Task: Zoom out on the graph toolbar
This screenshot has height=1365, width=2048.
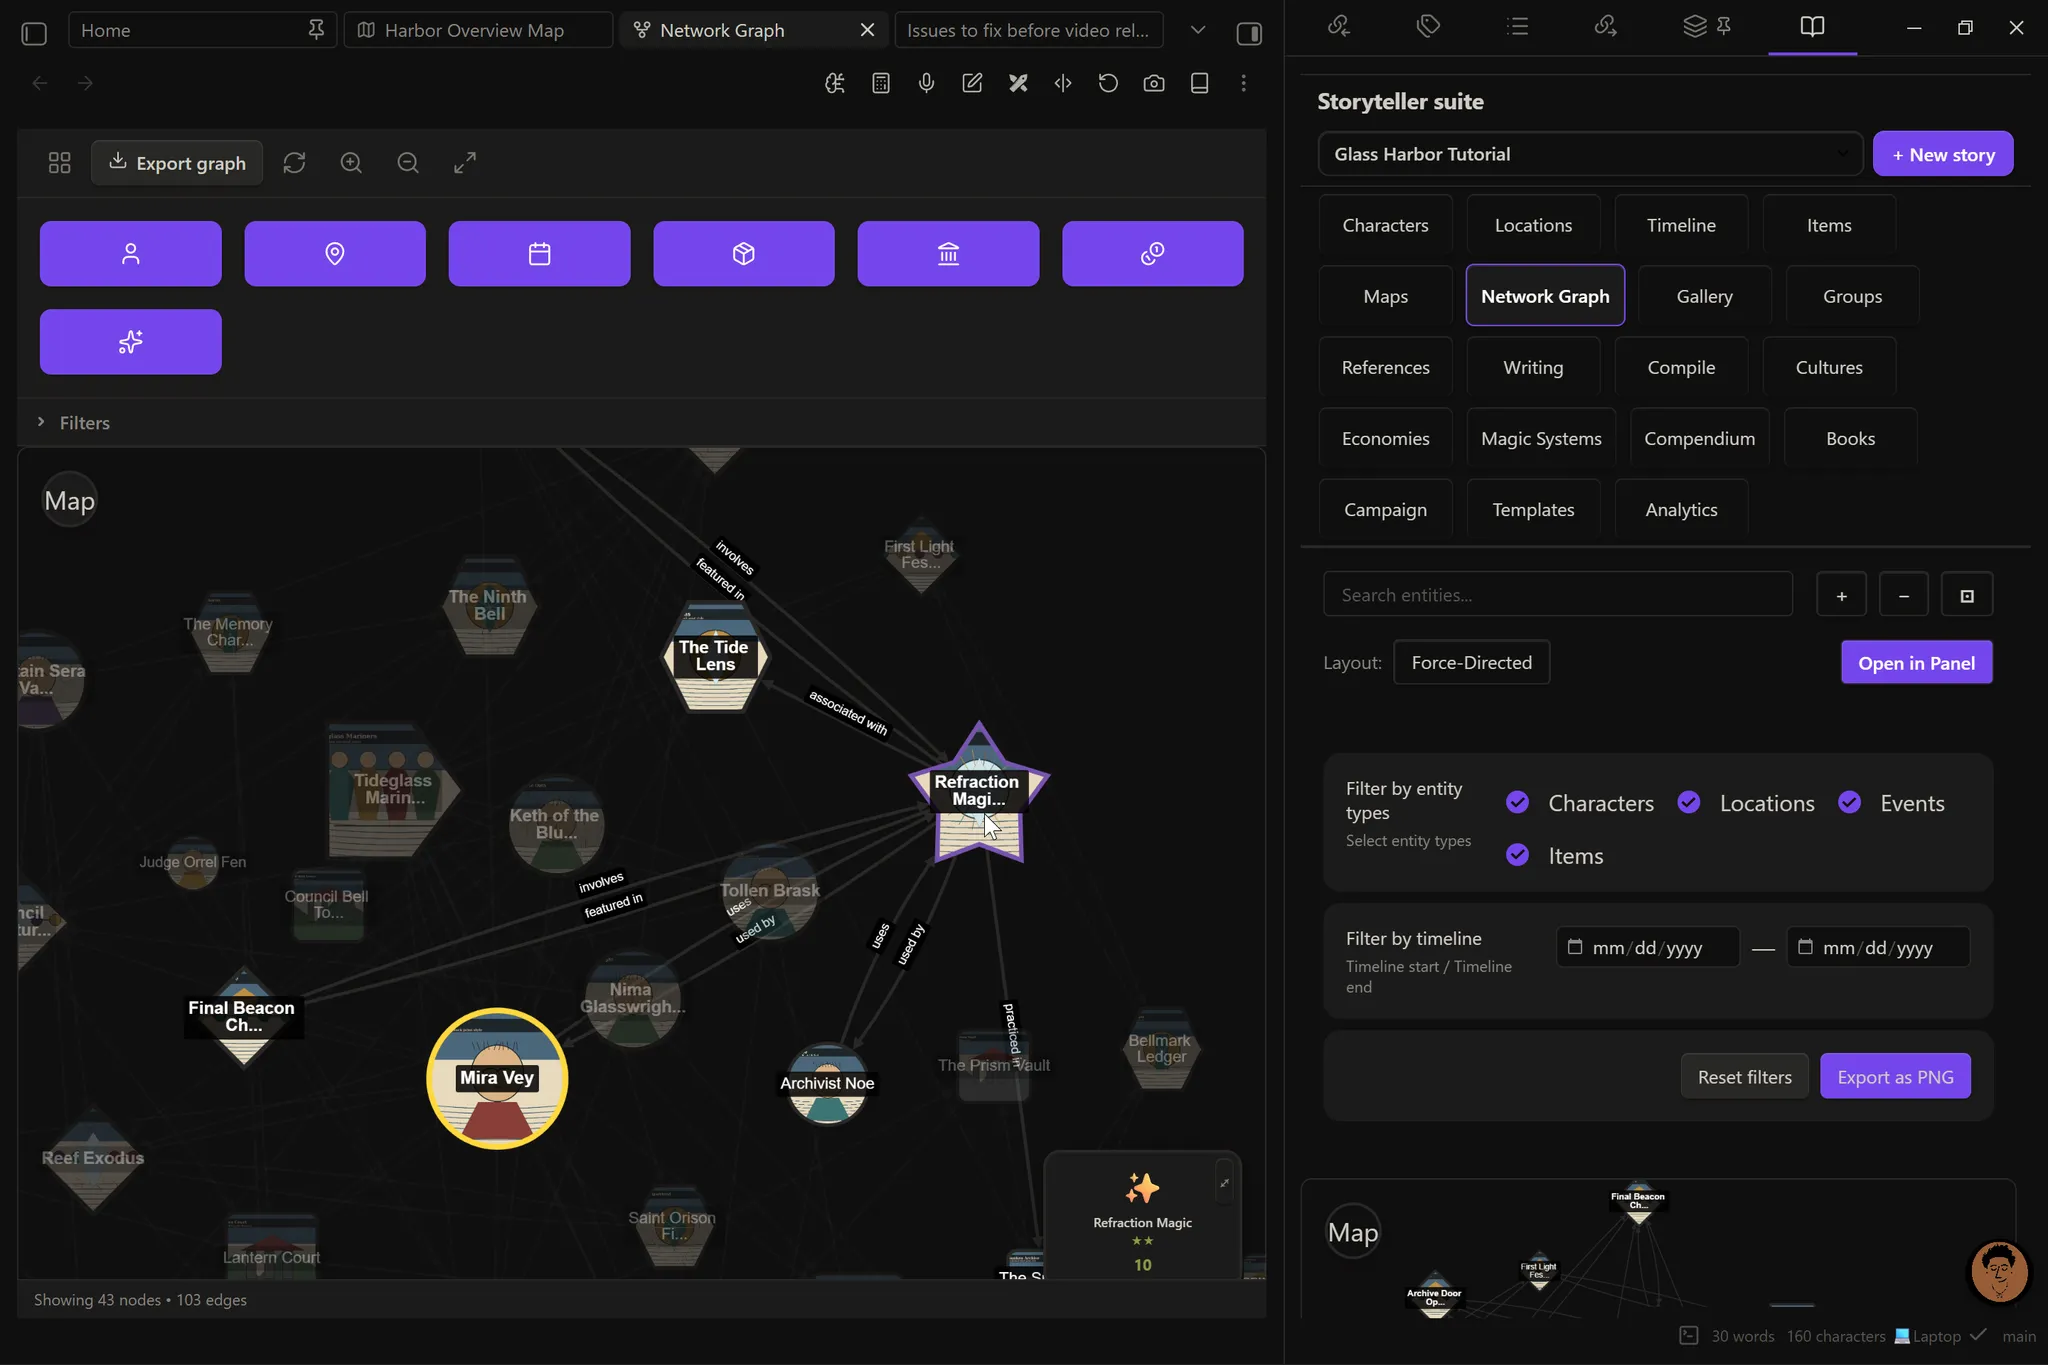Action: 408,162
